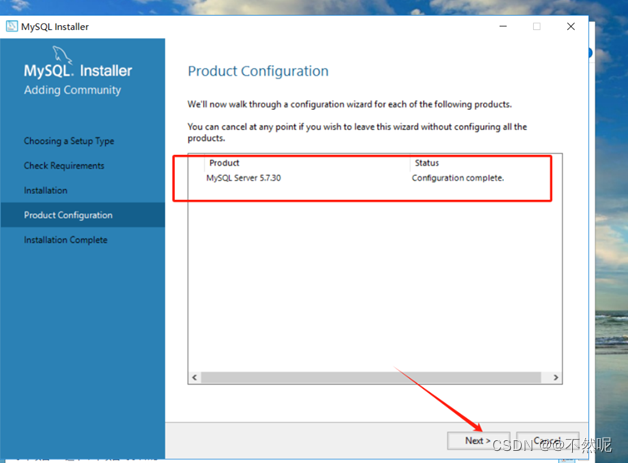Minimize the MySQL Installer window
This screenshot has height=463, width=628.
click(x=503, y=26)
